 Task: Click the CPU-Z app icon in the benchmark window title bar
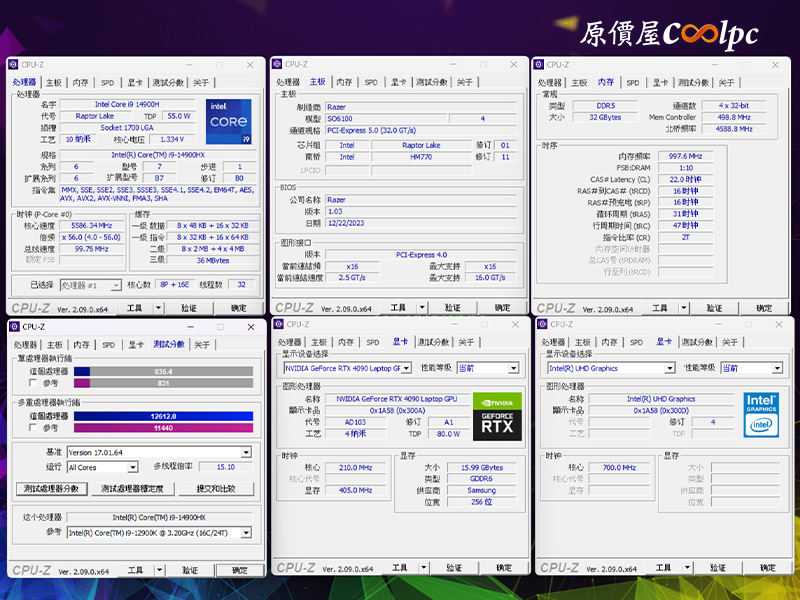click(14, 327)
